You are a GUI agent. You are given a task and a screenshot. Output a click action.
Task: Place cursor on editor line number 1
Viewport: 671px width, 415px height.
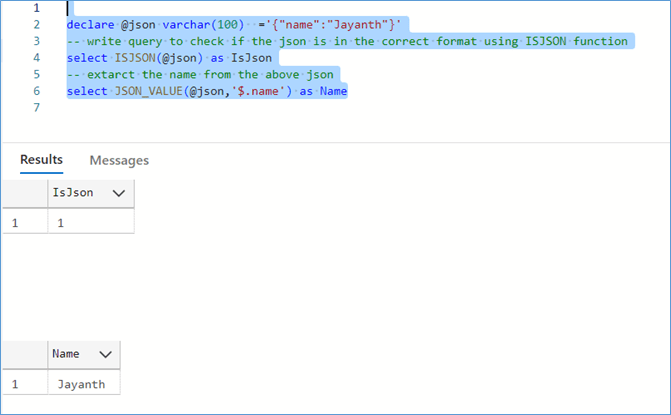36,8
